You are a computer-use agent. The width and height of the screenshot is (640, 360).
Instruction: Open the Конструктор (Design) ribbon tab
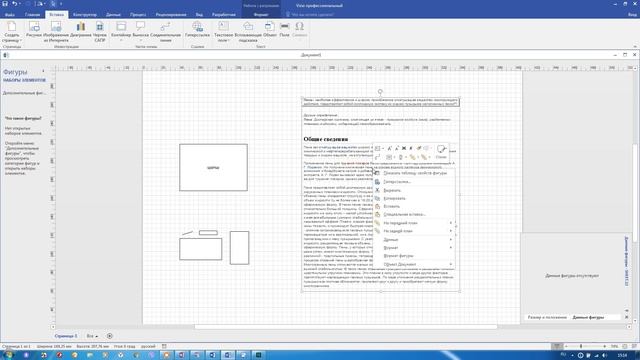[x=85, y=14]
